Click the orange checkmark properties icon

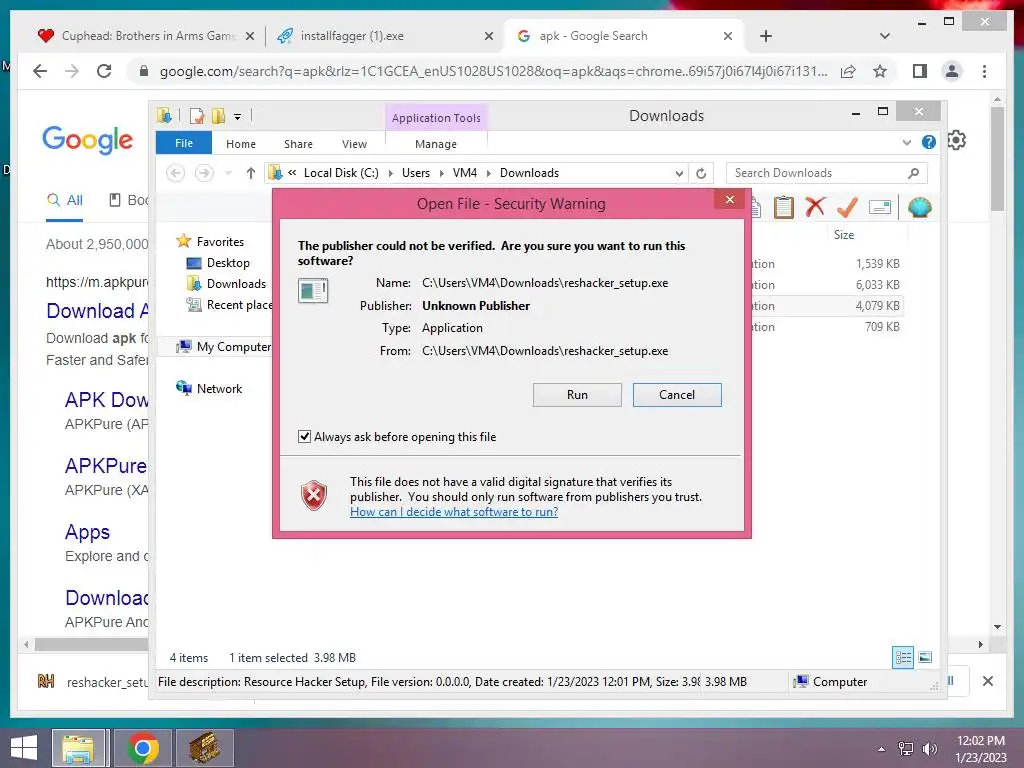(847, 208)
